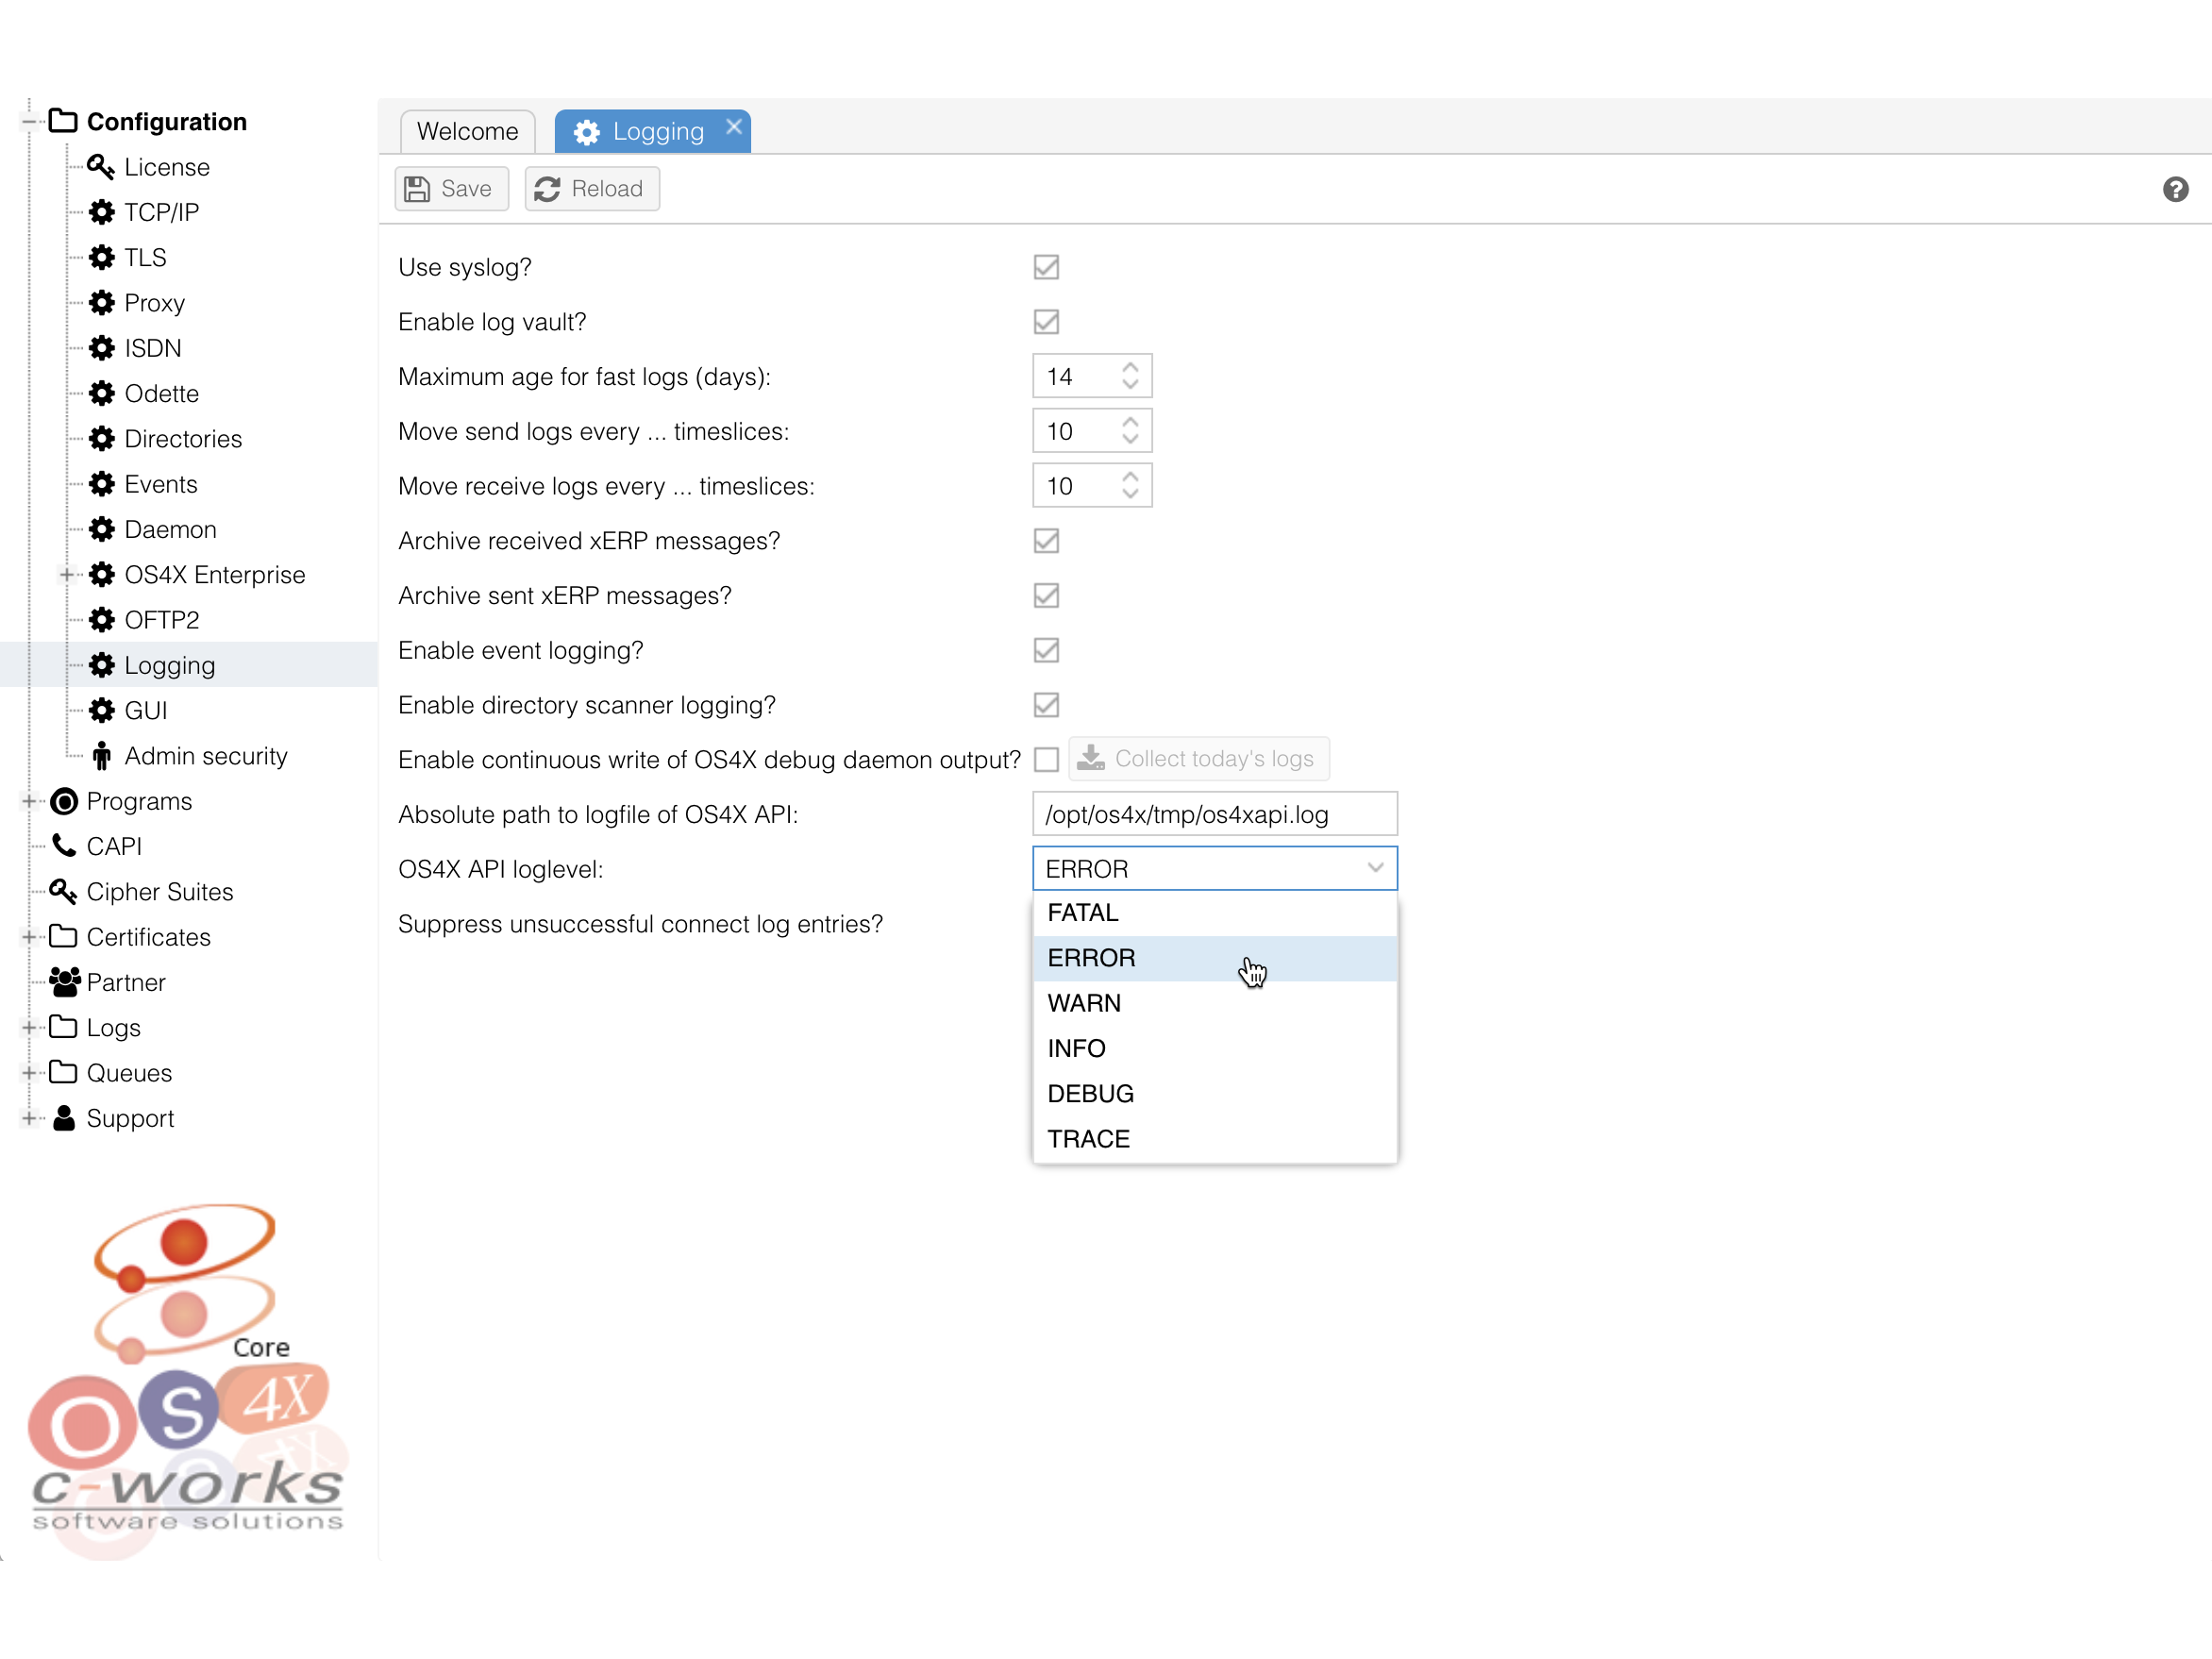Click the Save button
The image size is (2212, 1659).
[x=451, y=189]
